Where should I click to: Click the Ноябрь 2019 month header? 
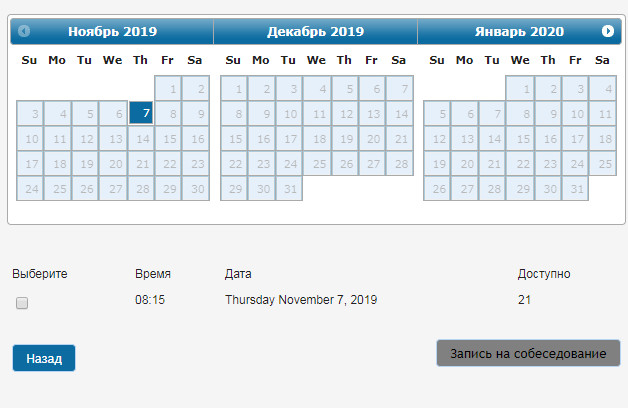coord(112,31)
